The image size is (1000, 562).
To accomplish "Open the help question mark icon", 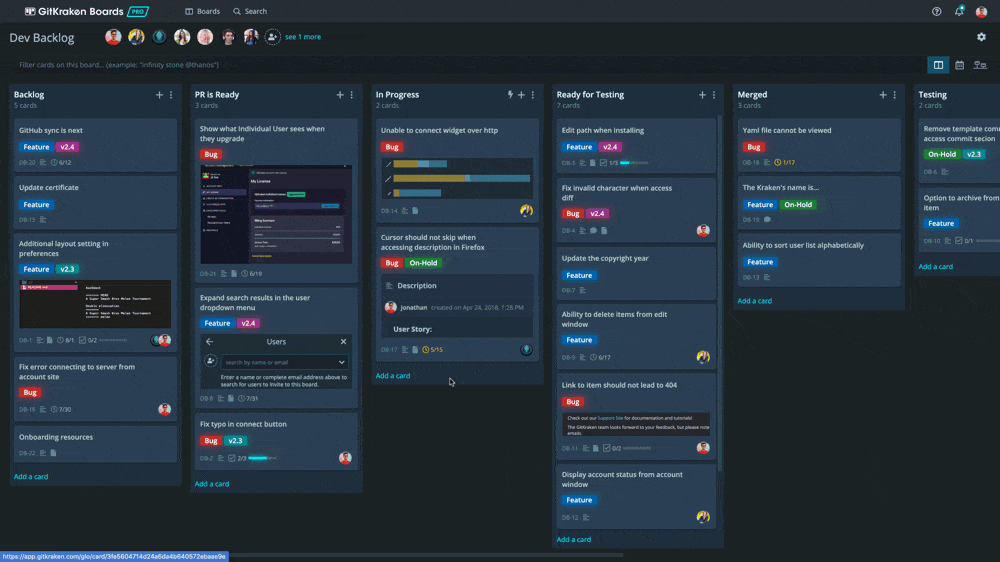I will click(936, 11).
